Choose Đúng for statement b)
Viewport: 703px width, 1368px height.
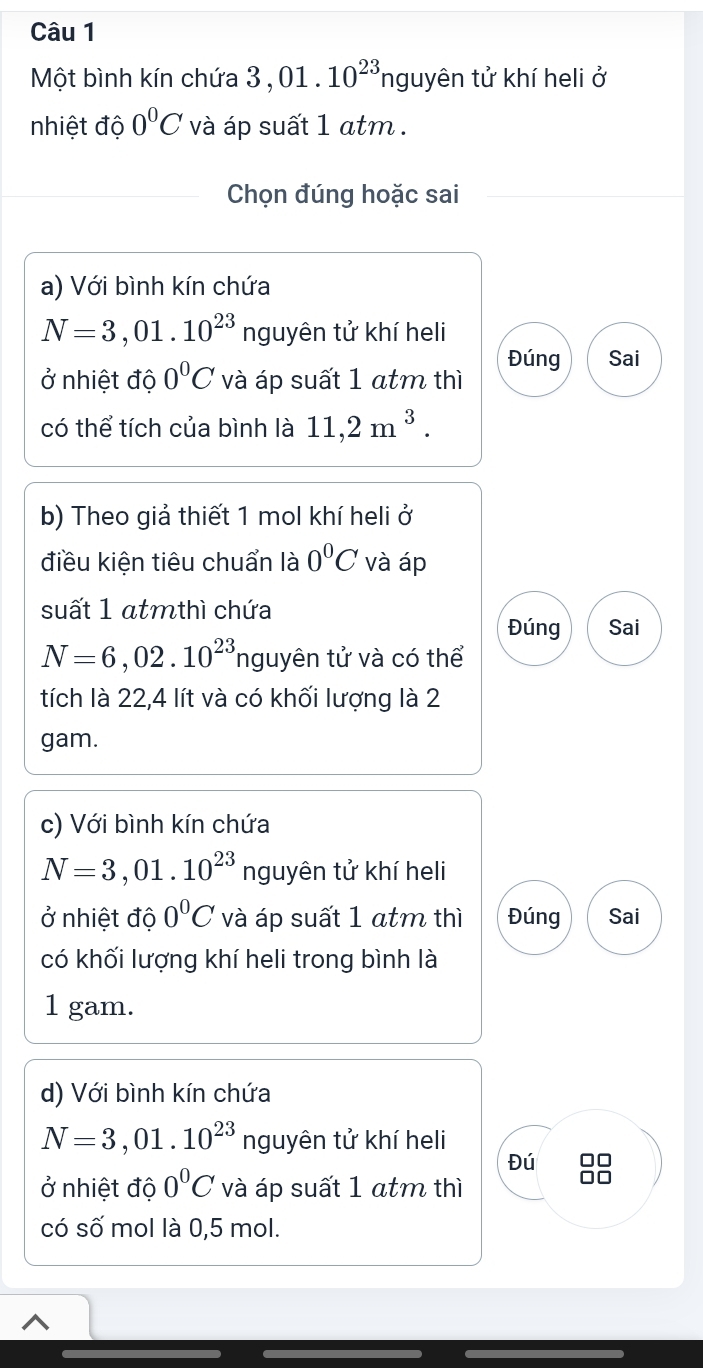click(533, 628)
